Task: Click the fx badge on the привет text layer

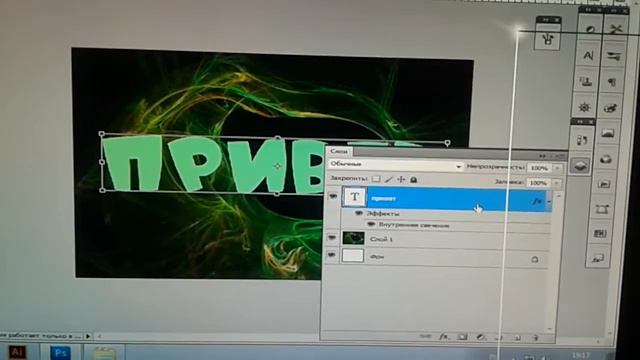Action: pos(537,201)
